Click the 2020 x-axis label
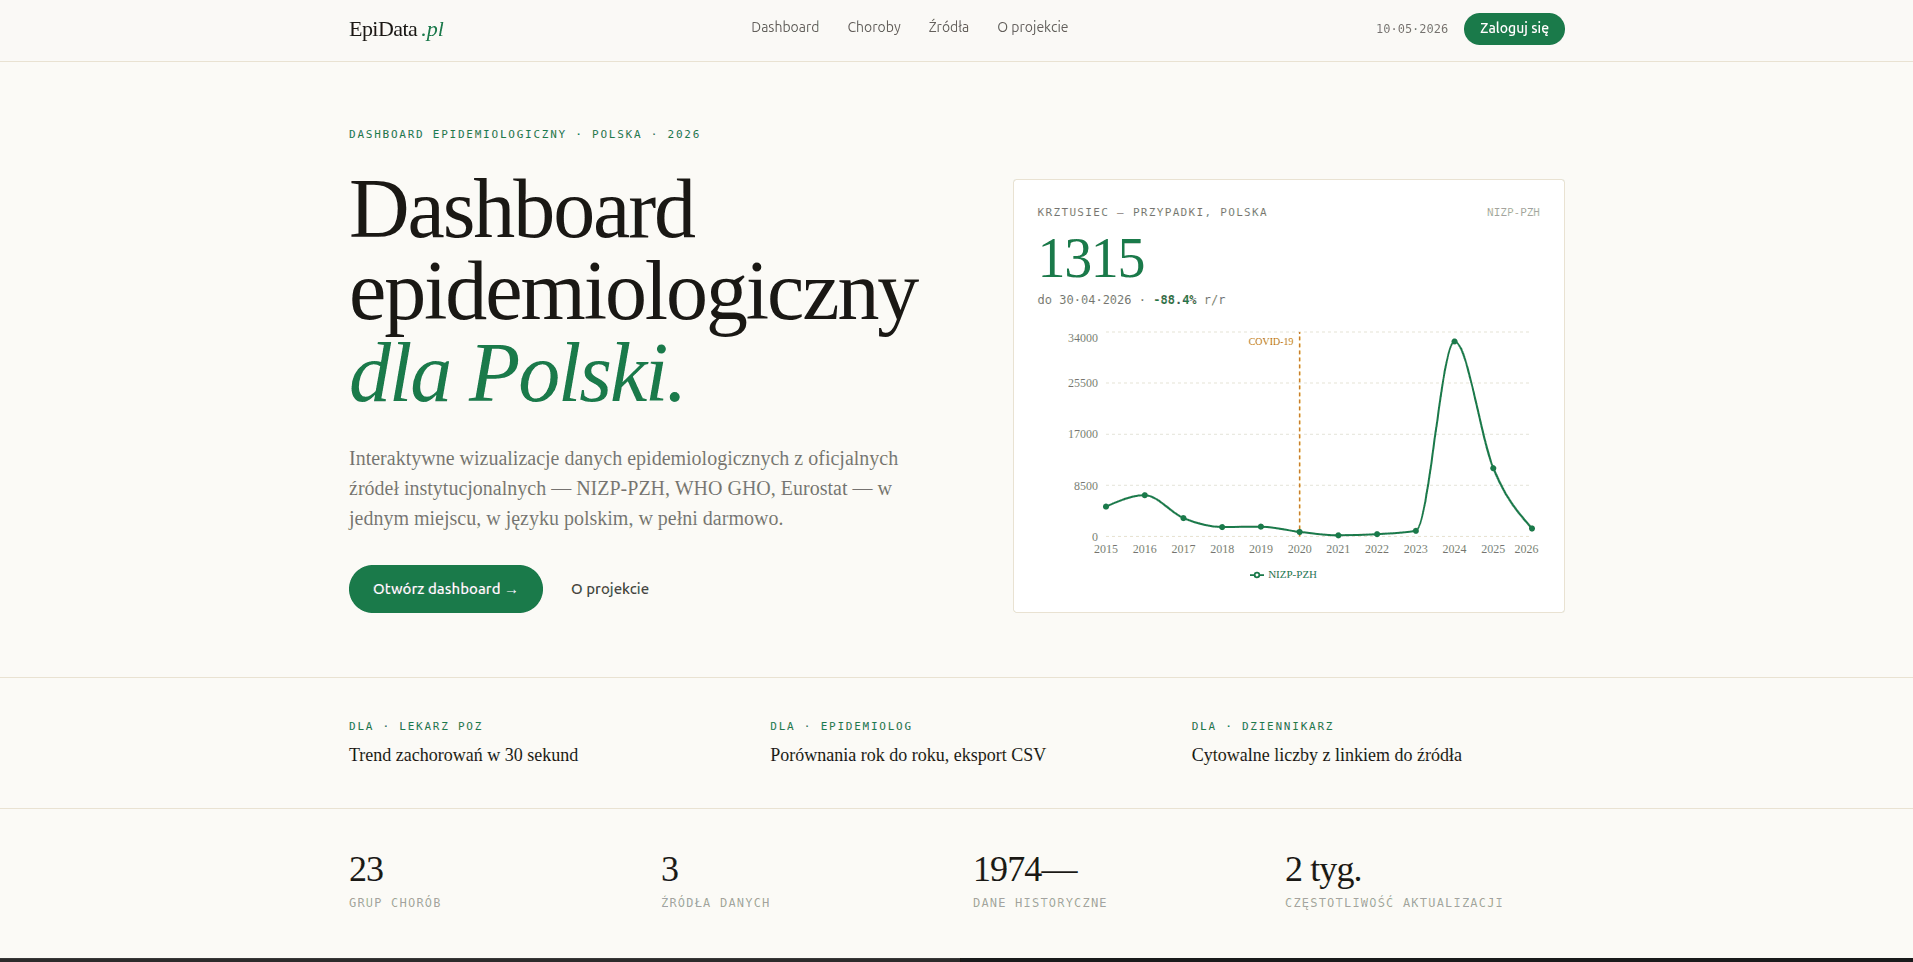 pos(1299,549)
